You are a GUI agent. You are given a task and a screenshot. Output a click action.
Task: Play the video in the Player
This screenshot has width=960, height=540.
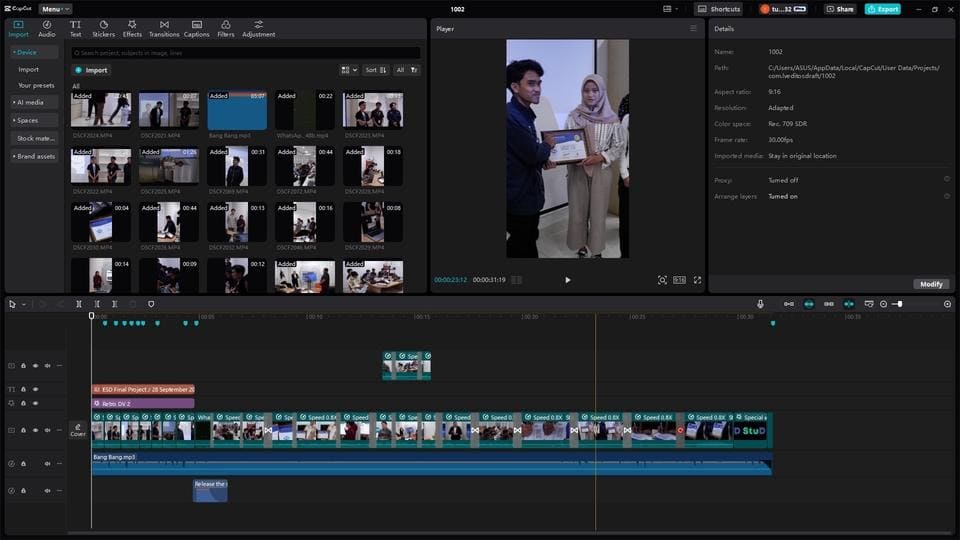(568, 280)
